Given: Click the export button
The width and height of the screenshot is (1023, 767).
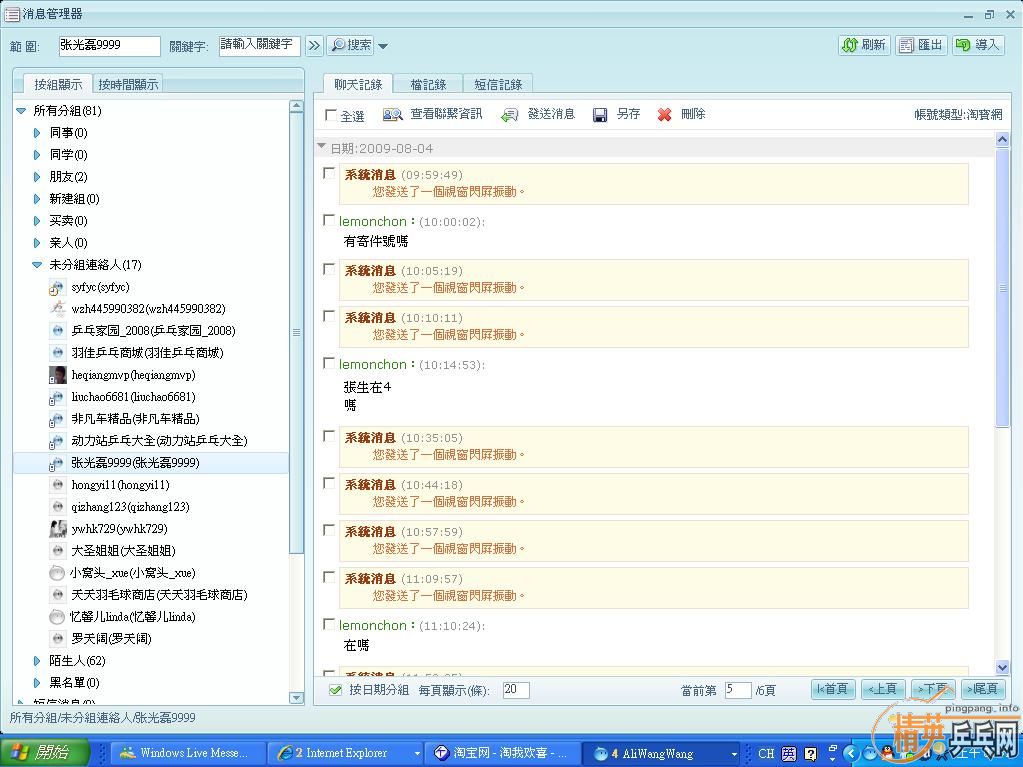Looking at the screenshot, I should coord(921,45).
